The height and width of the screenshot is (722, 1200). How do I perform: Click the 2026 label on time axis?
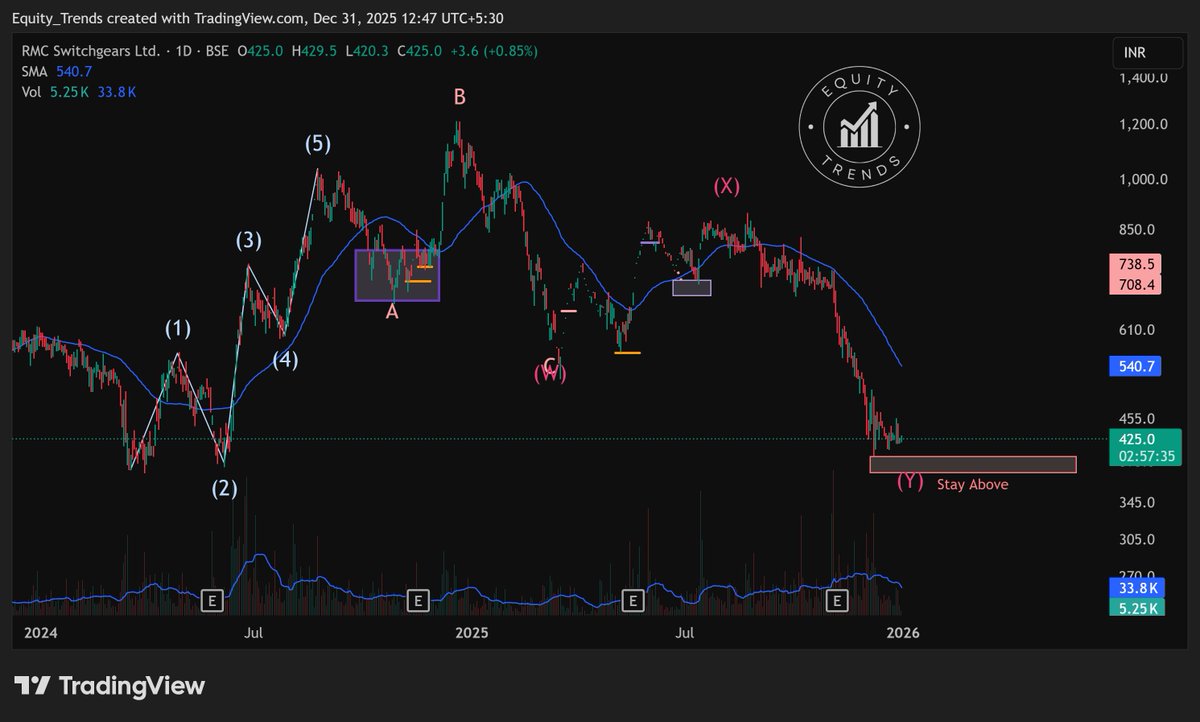903,633
